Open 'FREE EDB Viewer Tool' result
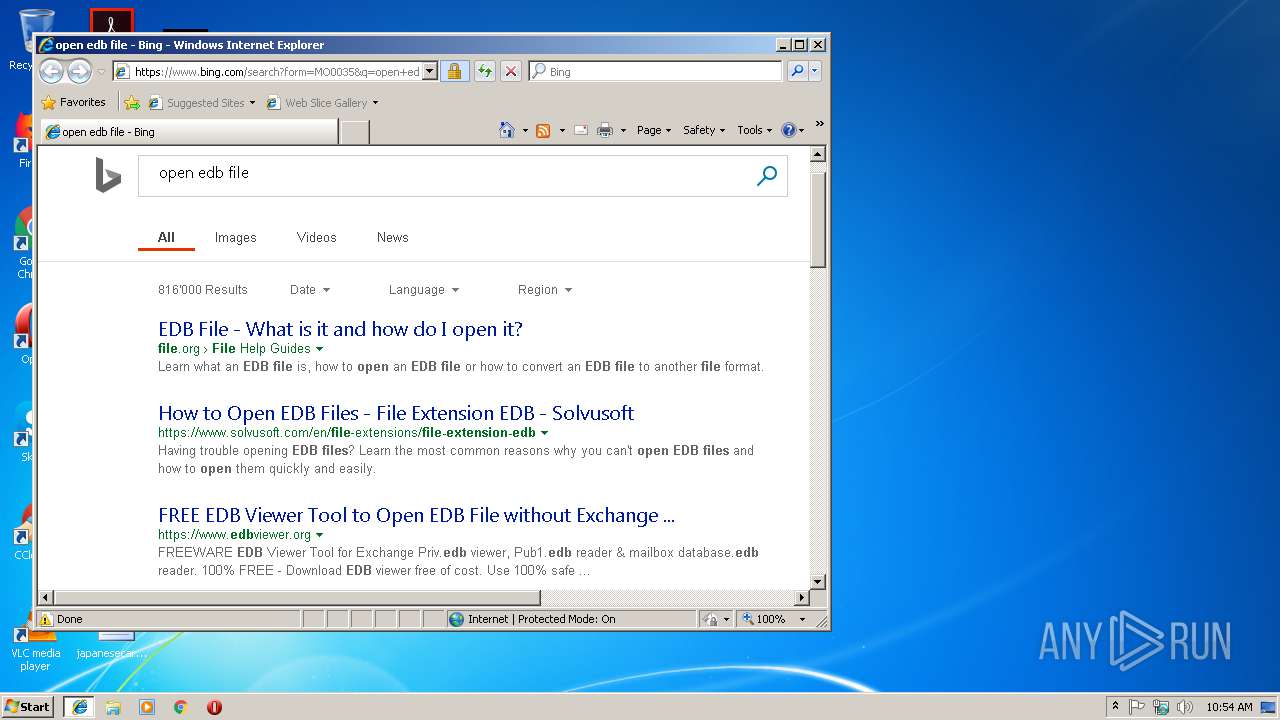The width and height of the screenshot is (1280, 720). click(417, 515)
